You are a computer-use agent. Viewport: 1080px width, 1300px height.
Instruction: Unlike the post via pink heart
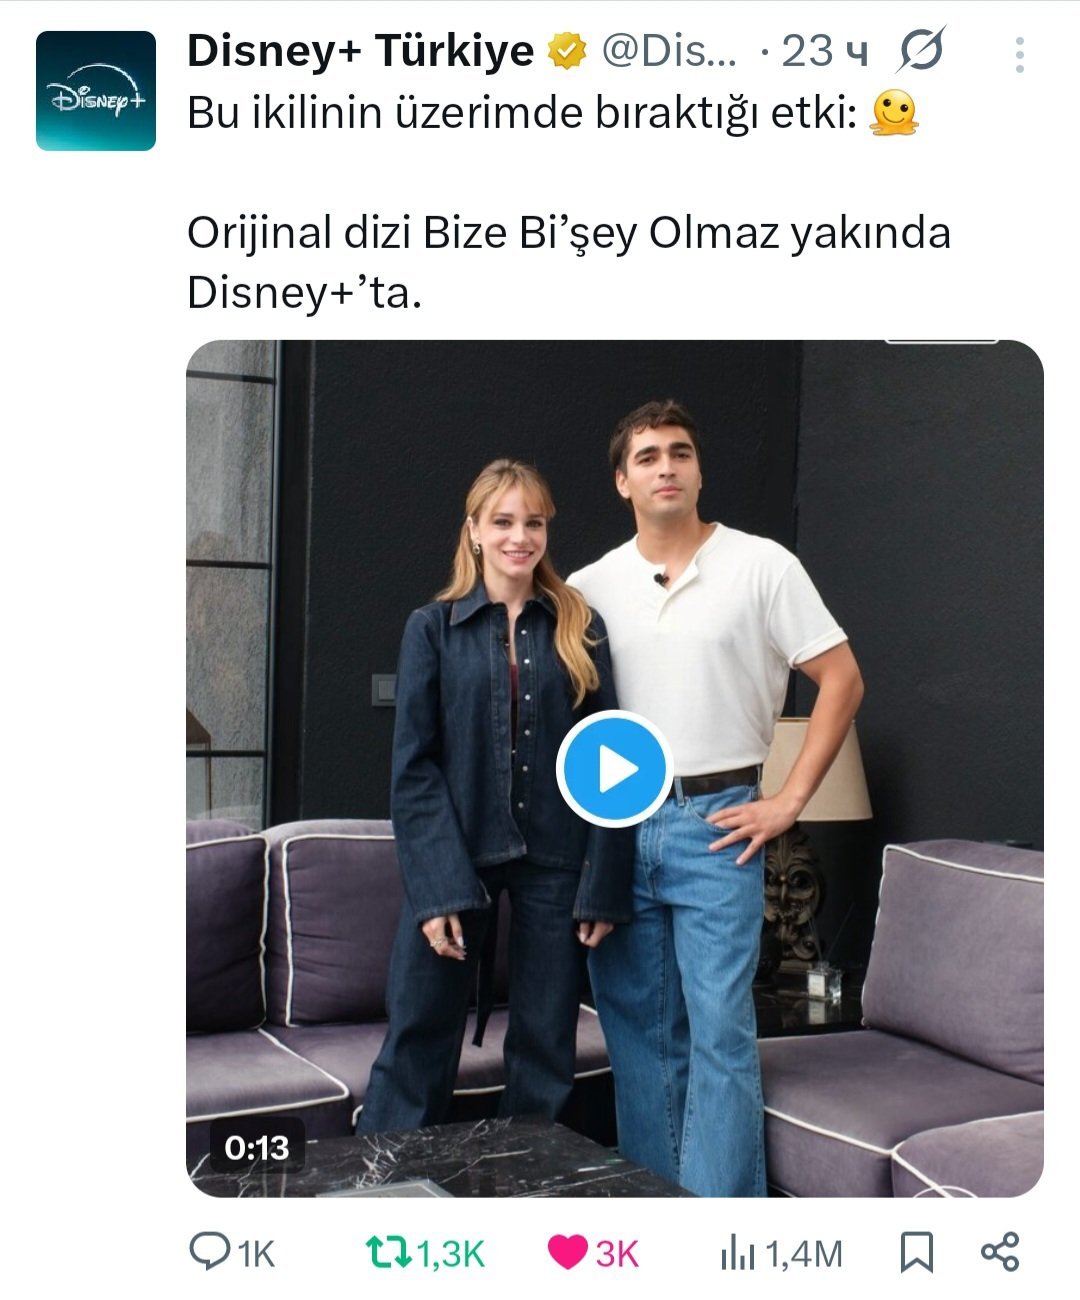pyautogui.click(x=568, y=1251)
